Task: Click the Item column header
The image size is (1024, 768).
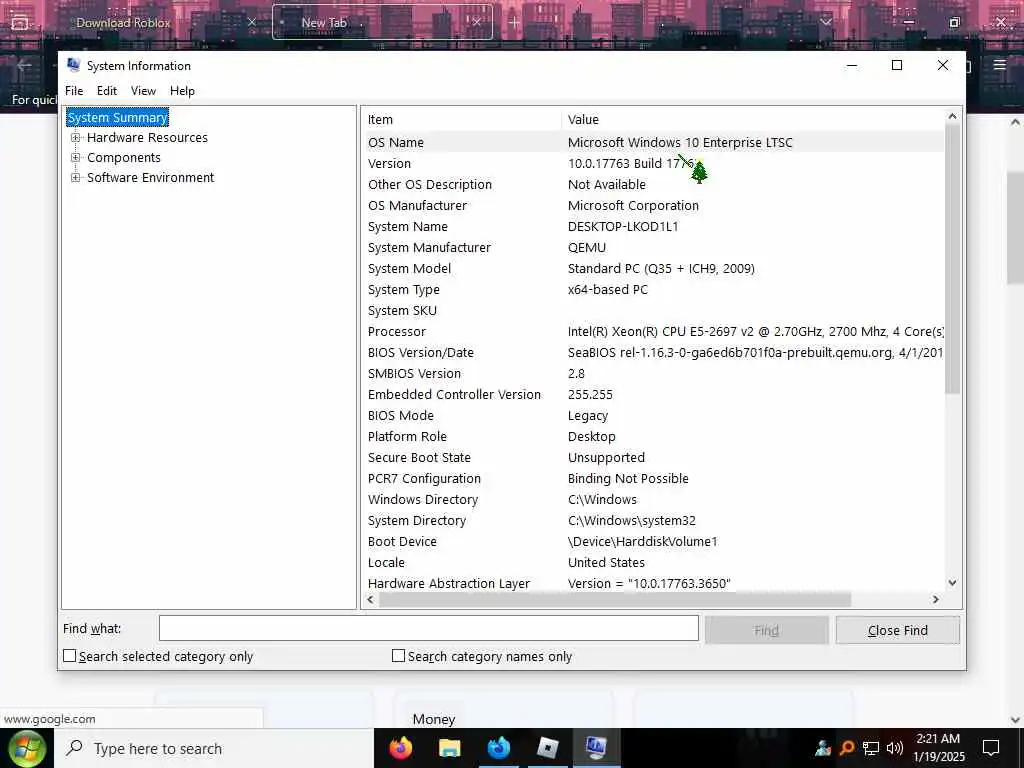Action: tap(462, 120)
